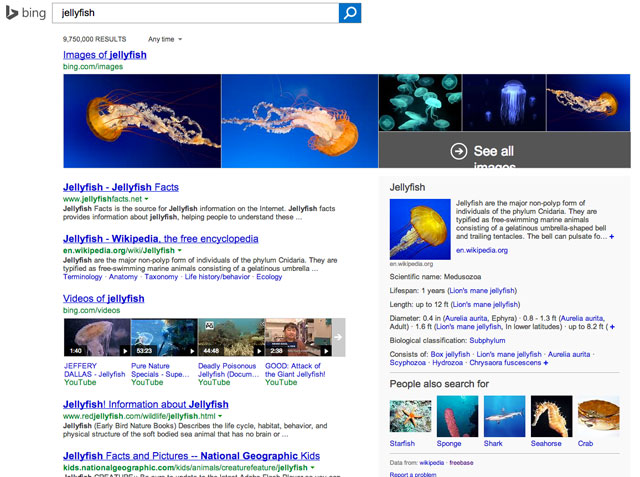Expand the jellyfish description plus sign
This screenshot has height=477, width=640.
point(611,237)
